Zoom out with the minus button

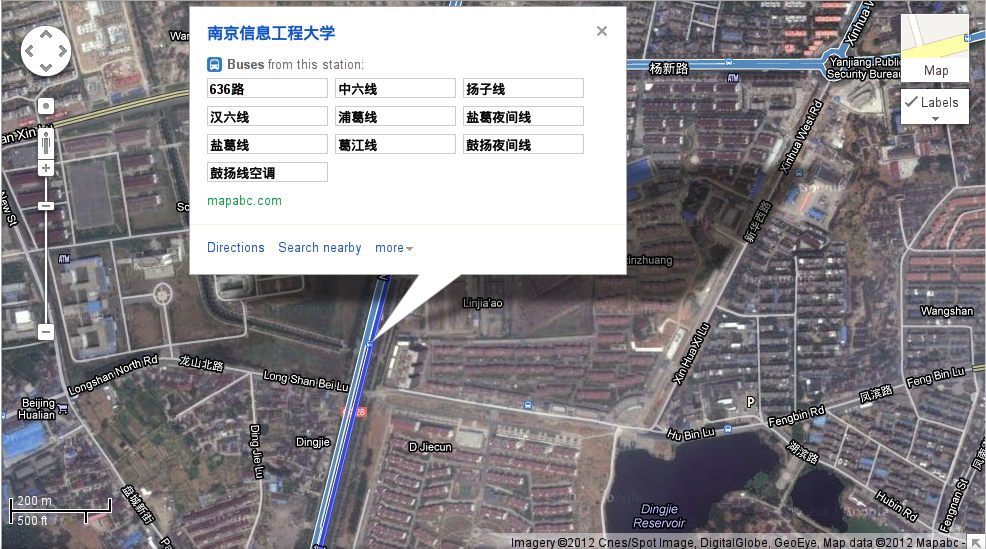pos(46,331)
